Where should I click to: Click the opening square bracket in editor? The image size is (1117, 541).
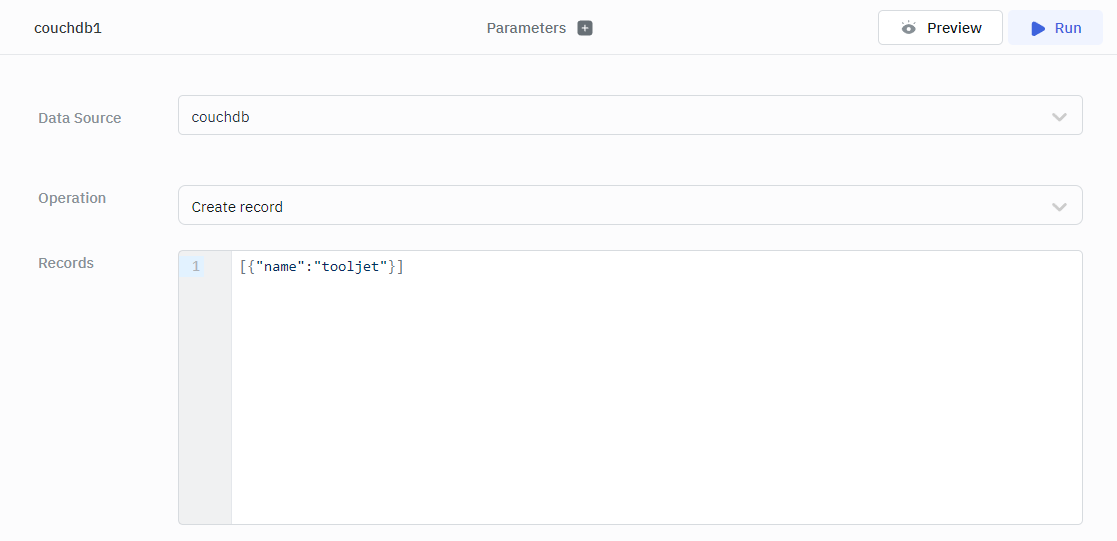click(x=243, y=267)
